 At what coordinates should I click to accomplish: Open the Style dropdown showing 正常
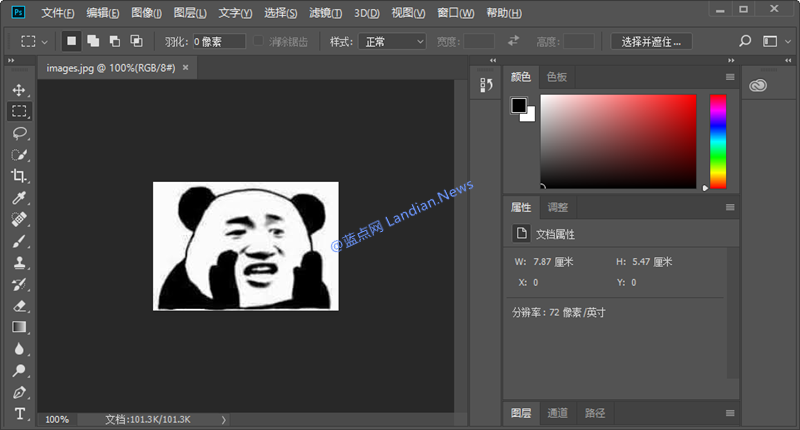click(392, 41)
